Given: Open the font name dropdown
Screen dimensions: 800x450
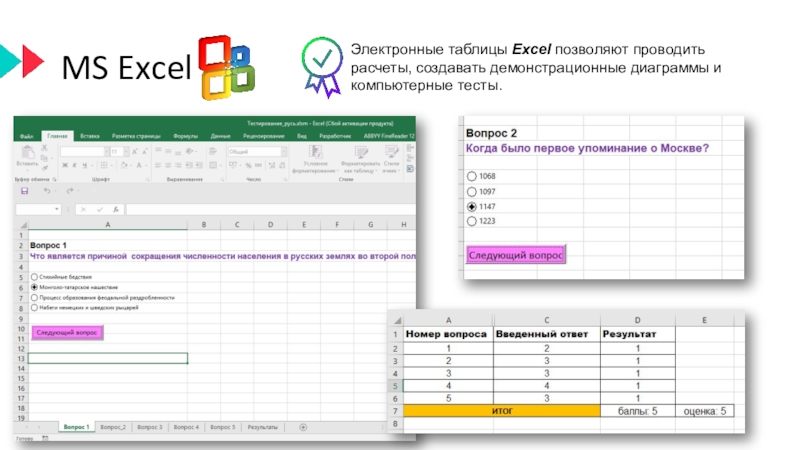Looking at the screenshot, I should pyautogui.click(x=107, y=152).
